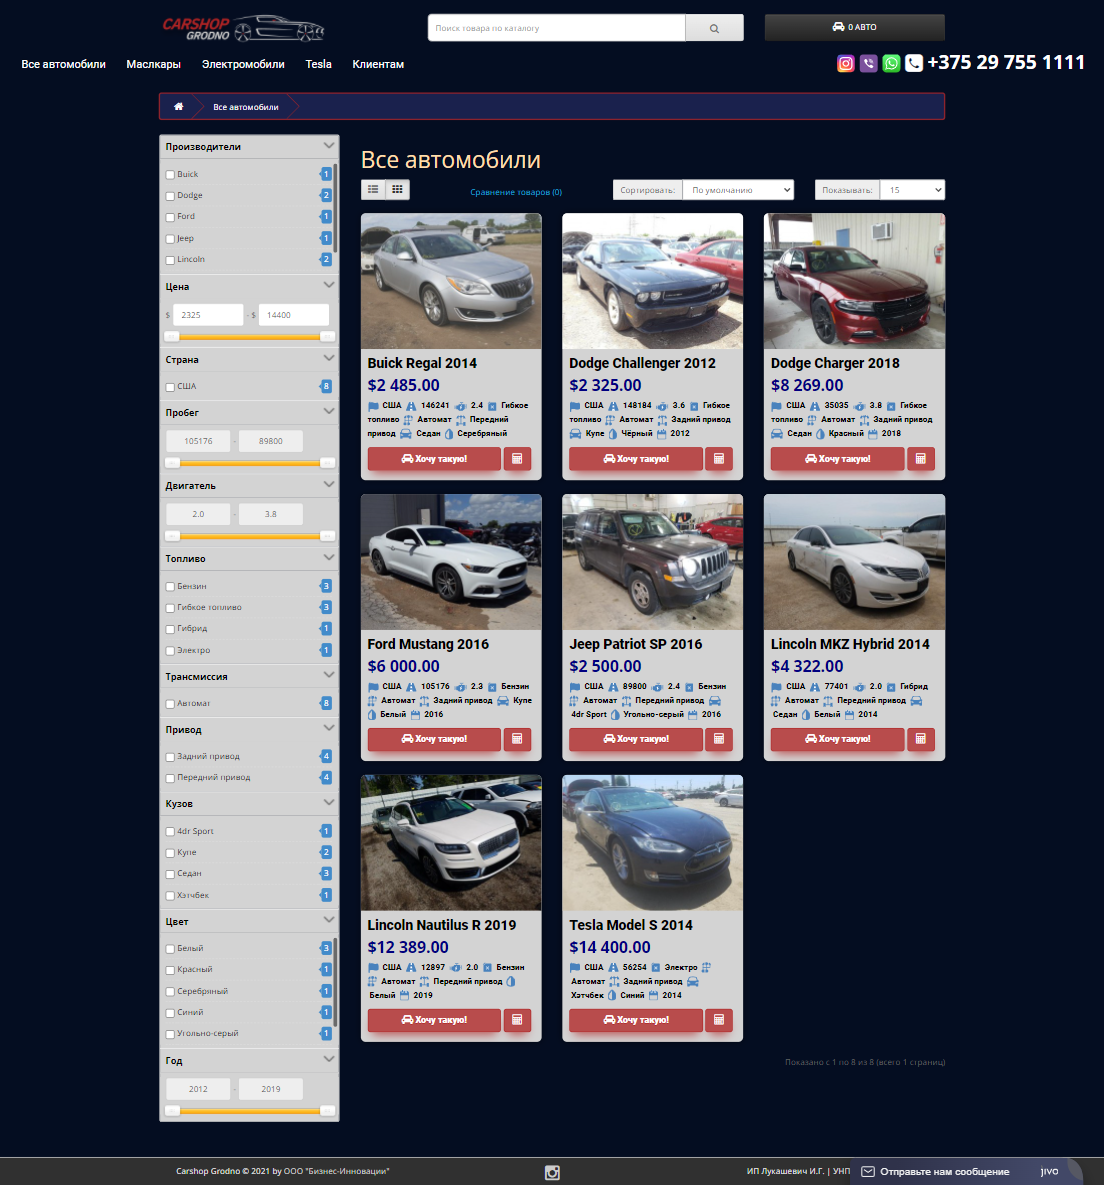
Task: Collapse the Год filter section
Action: [x=329, y=1059]
